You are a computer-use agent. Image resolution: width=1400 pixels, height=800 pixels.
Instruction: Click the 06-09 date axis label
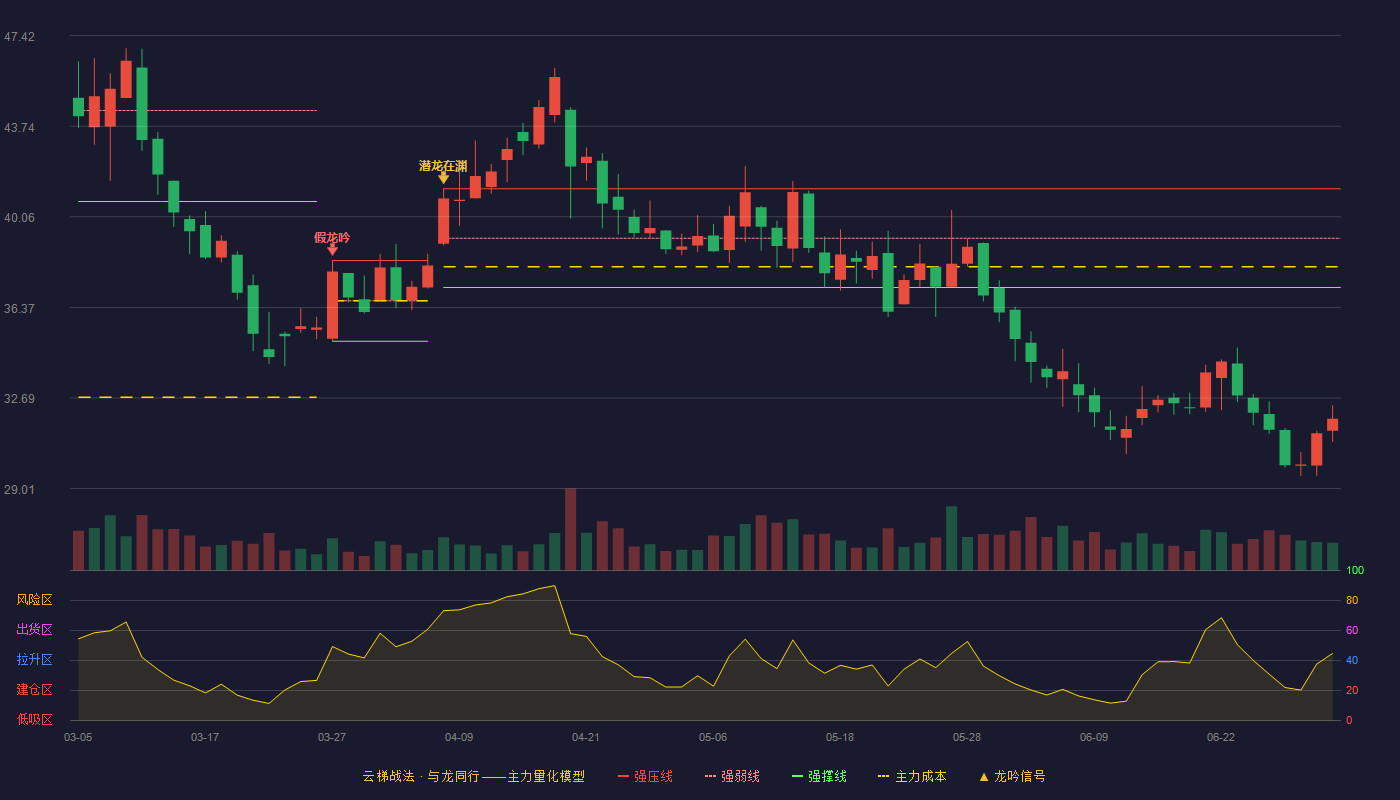click(1094, 737)
